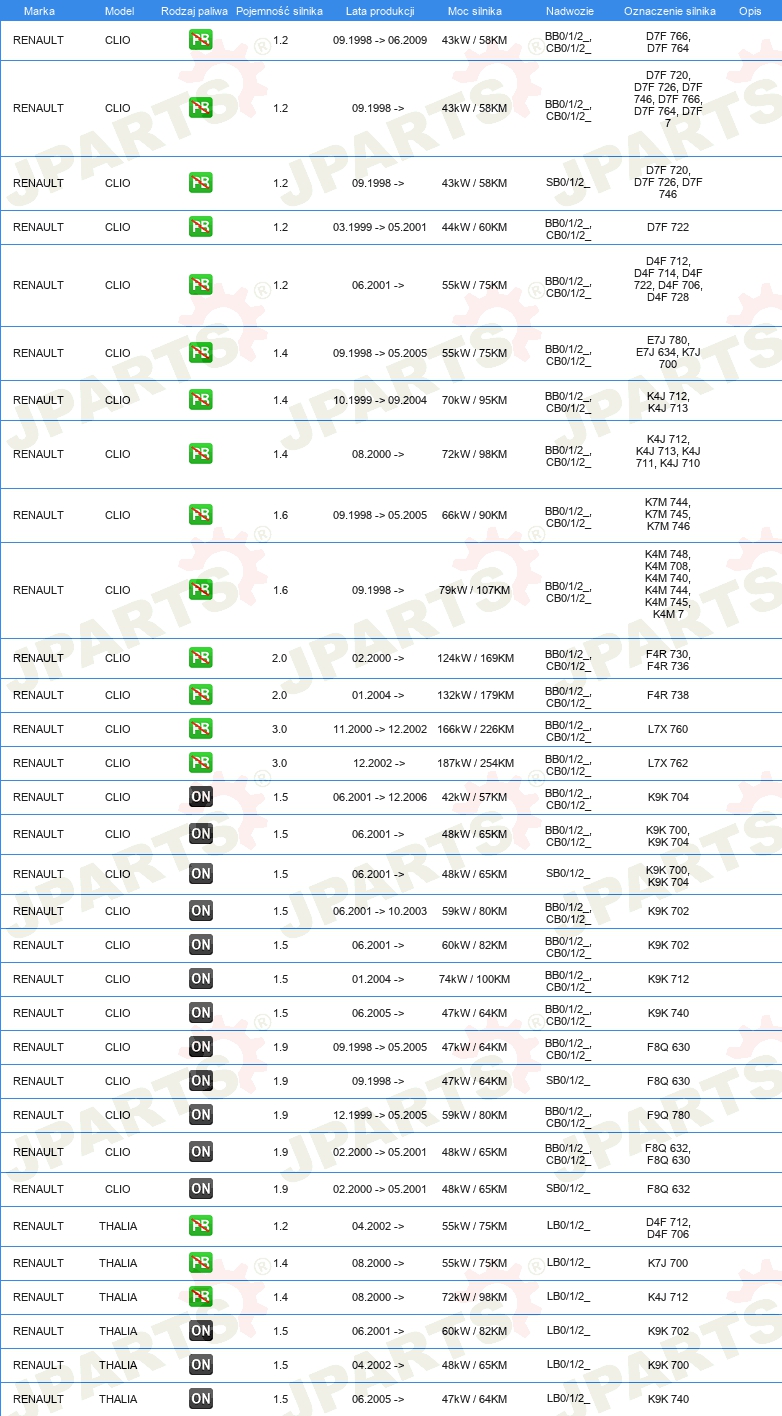The image size is (782, 1416).
Task: Click petrol icon in Thalia 1.2 D4F 712 row
Action: point(200,1226)
